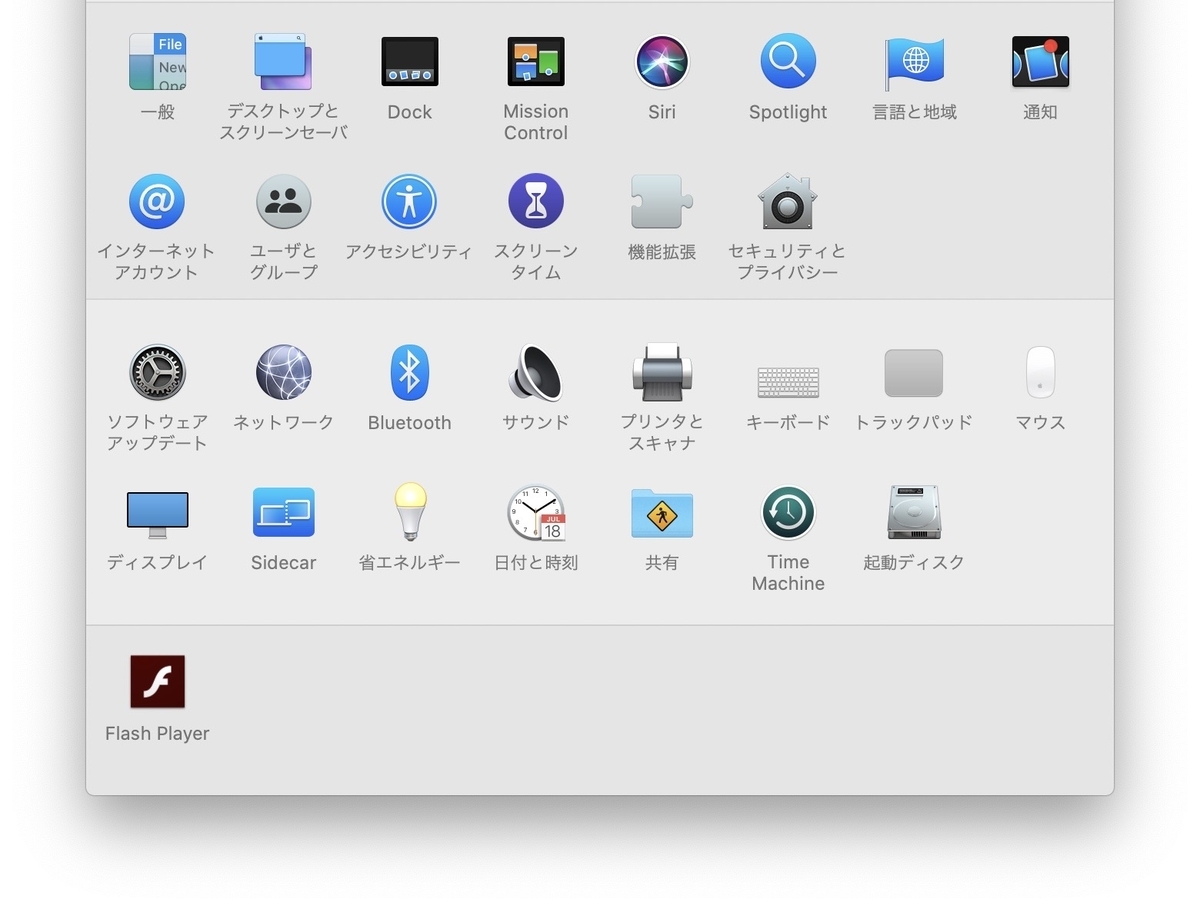This screenshot has height=909, width=1200.
Task: Open デスクトップとスクリーンセーバ preferences
Action: 284,62
